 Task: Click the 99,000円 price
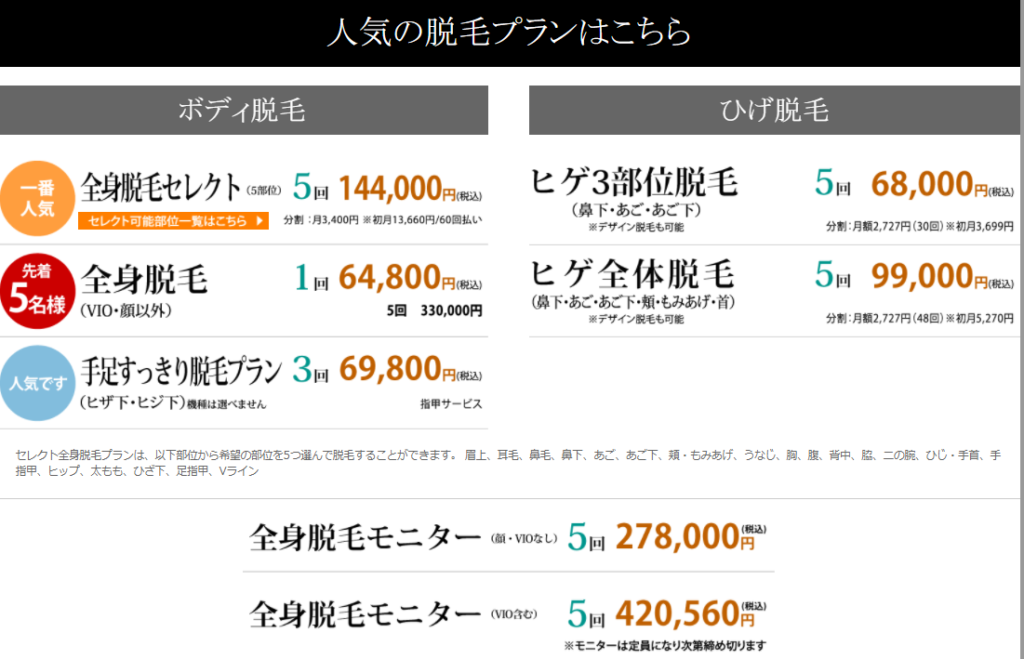pos(942,276)
